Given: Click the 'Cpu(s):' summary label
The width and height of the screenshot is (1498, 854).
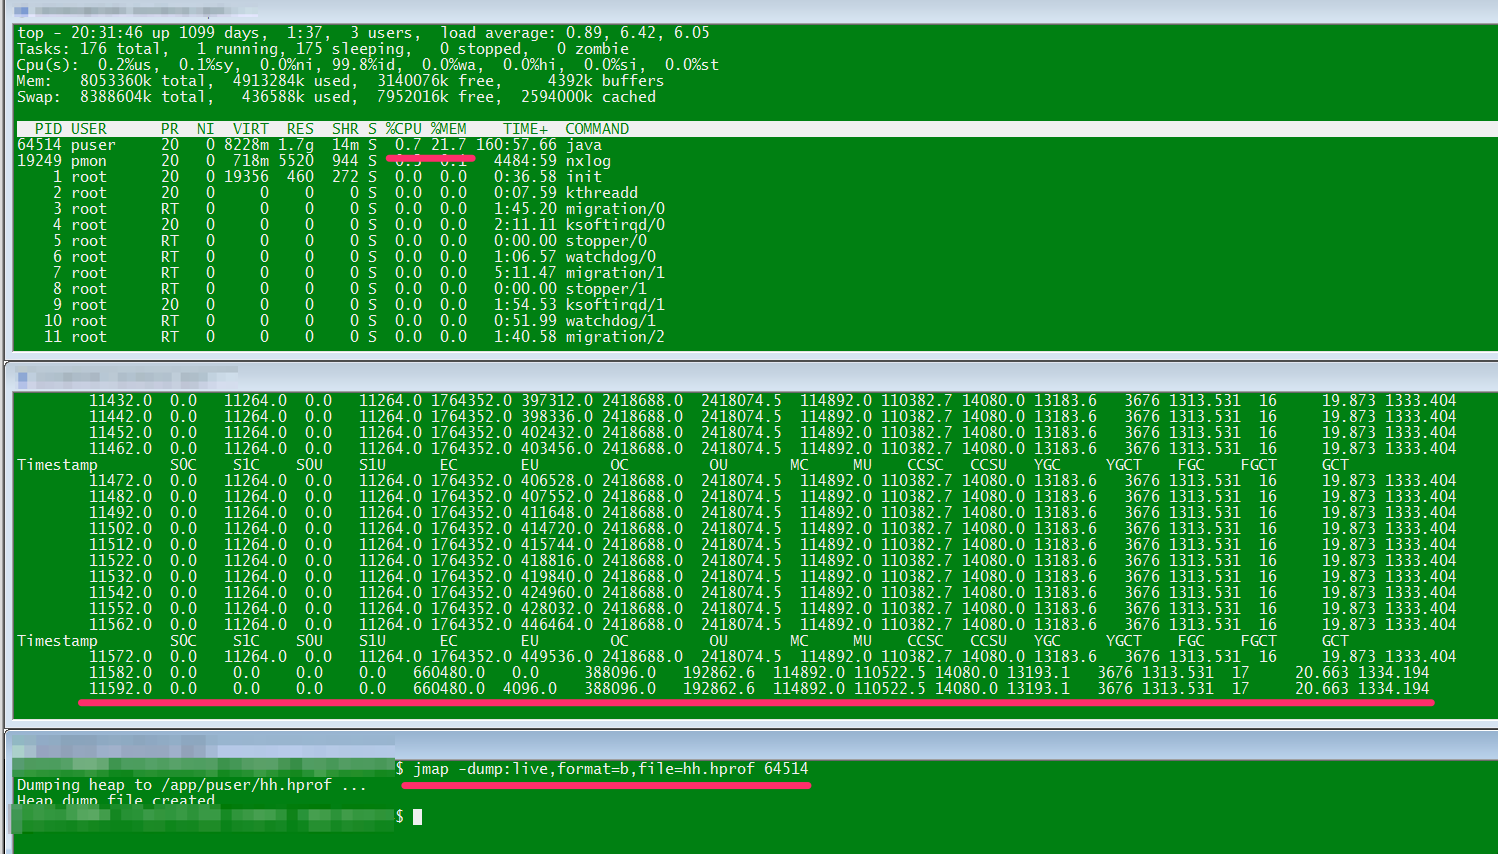Looking at the screenshot, I should tap(48, 65).
